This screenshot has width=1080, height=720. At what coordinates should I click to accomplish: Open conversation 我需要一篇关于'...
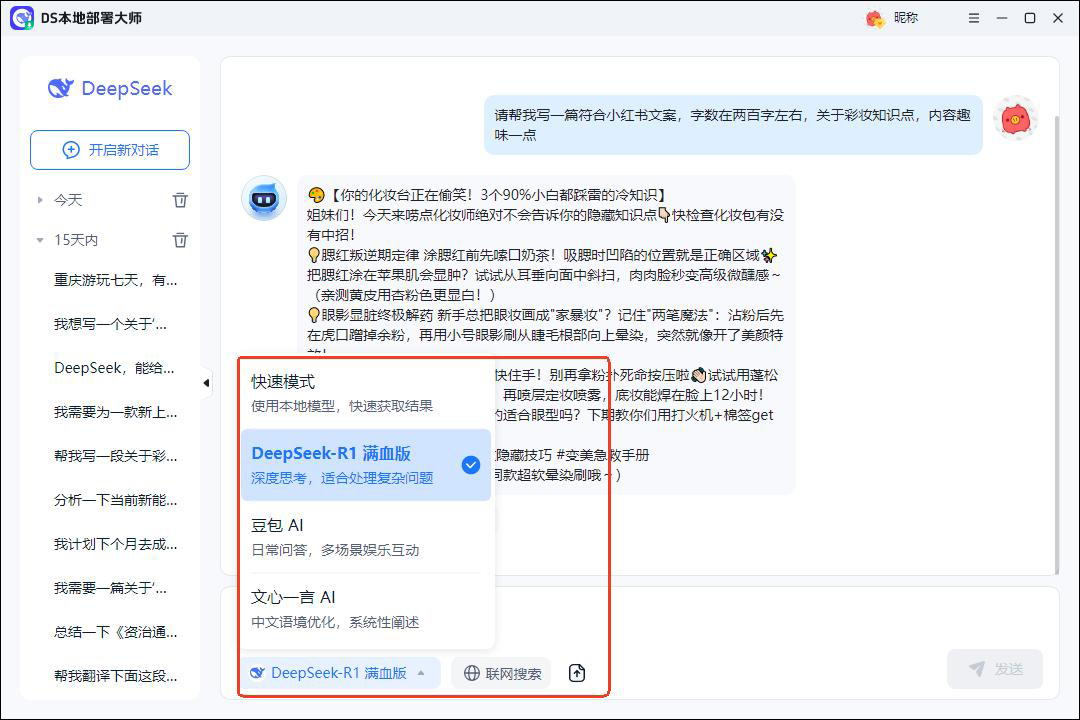[110, 588]
